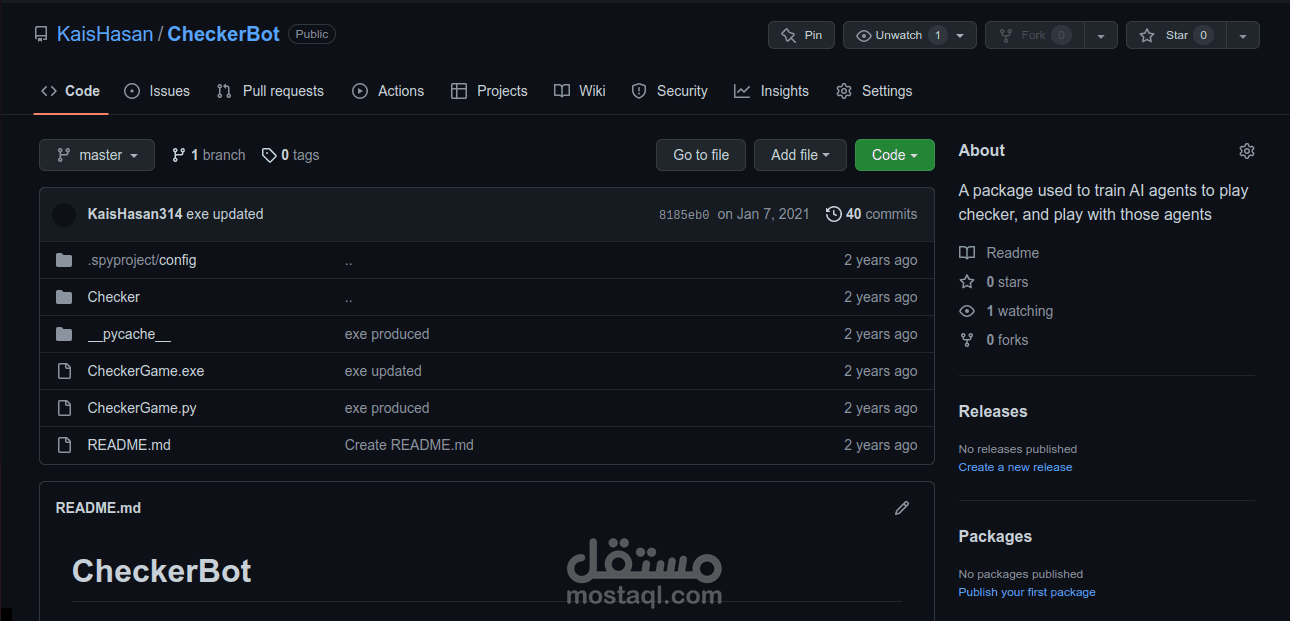
Task: Open the KaisHasan314 commit author link
Action: 135,214
